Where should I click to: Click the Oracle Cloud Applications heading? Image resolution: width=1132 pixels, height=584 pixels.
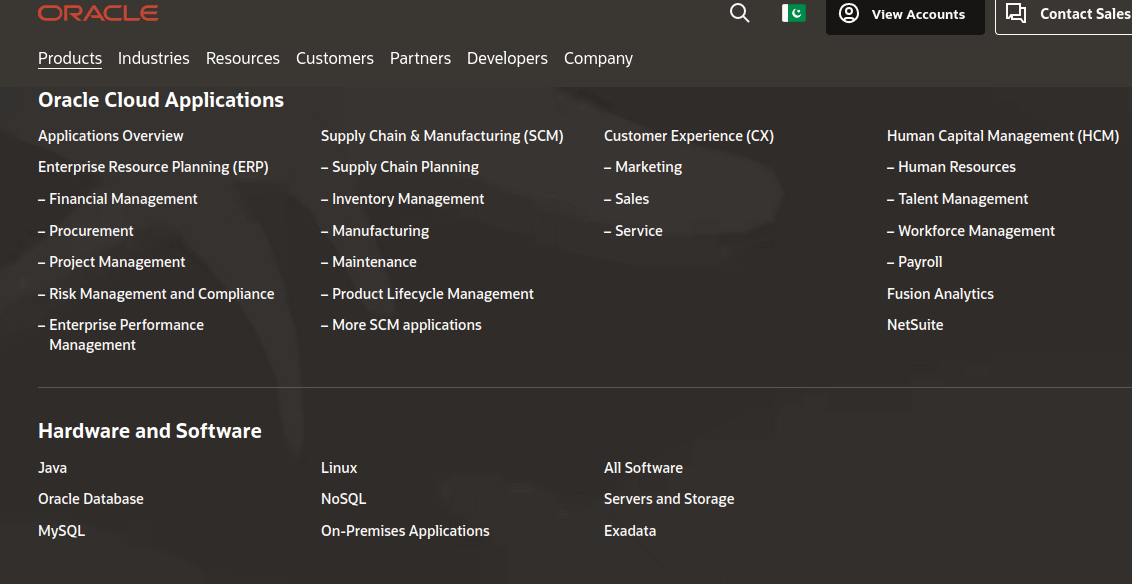161,100
